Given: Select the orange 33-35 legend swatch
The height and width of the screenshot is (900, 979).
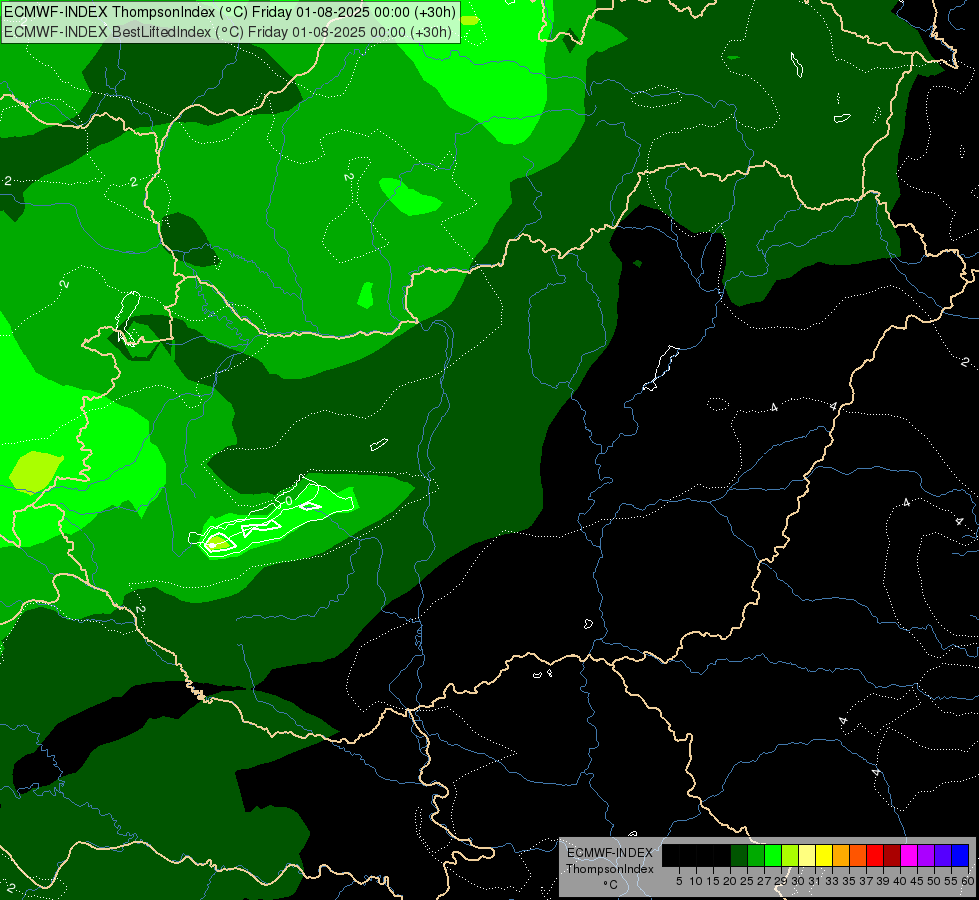Looking at the screenshot, I should [x=841, y=855].
